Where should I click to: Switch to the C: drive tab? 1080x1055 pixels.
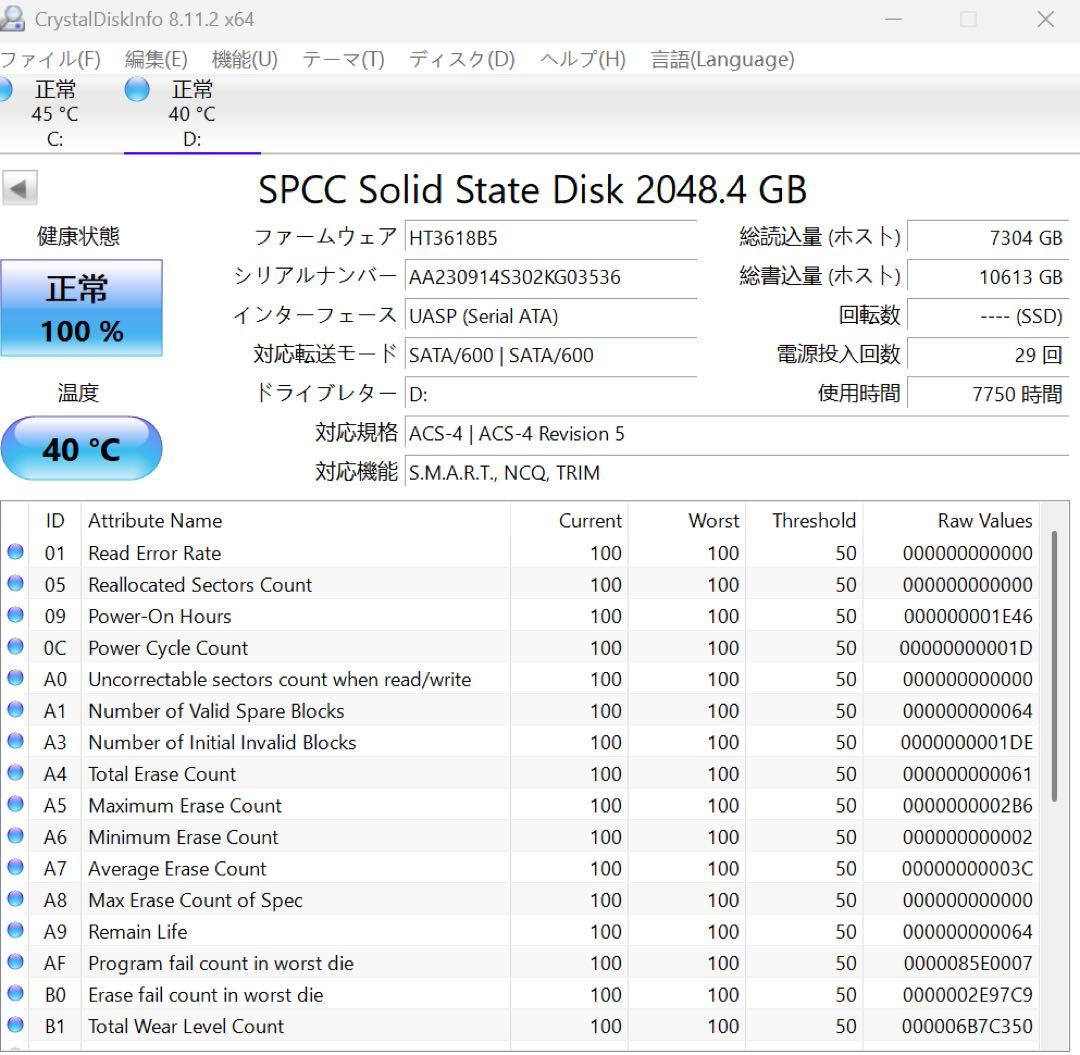(55, 115)
